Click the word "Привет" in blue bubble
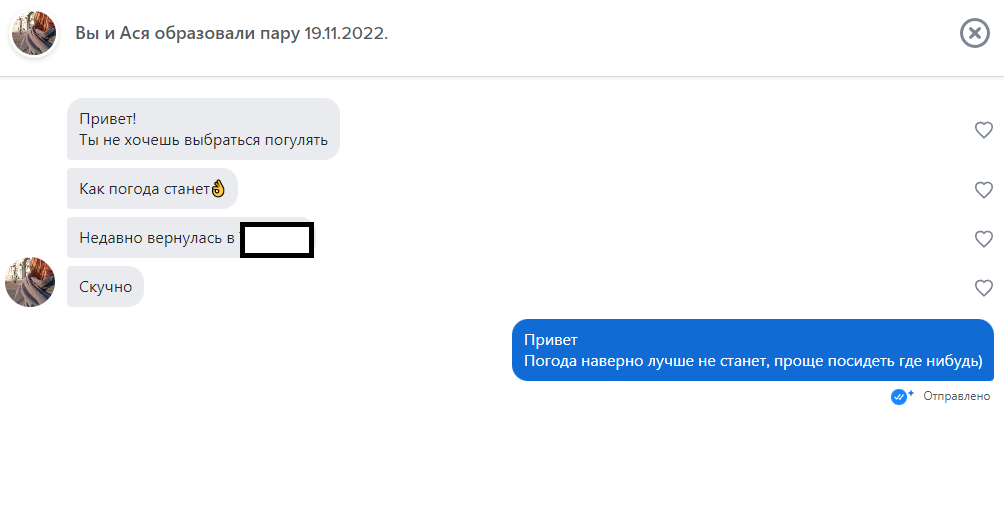The height and width of the screenshot is (524, 1004). (x=551, y=339)
